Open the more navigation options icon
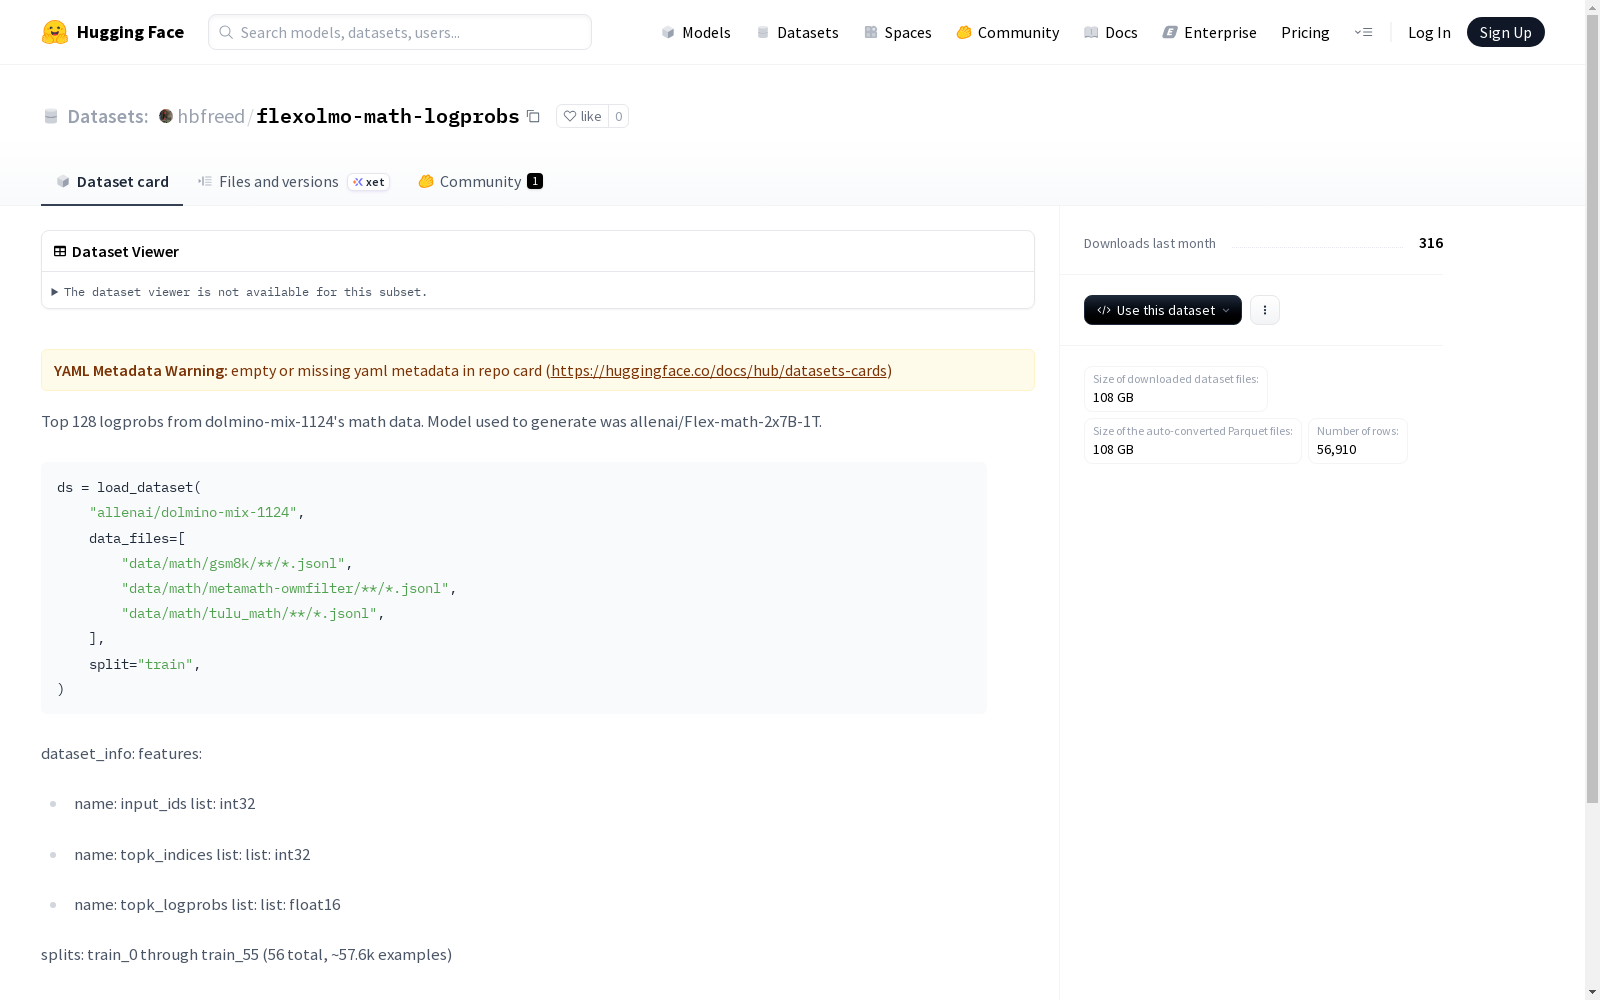 pyautogui.click(x=1363, y=32)
